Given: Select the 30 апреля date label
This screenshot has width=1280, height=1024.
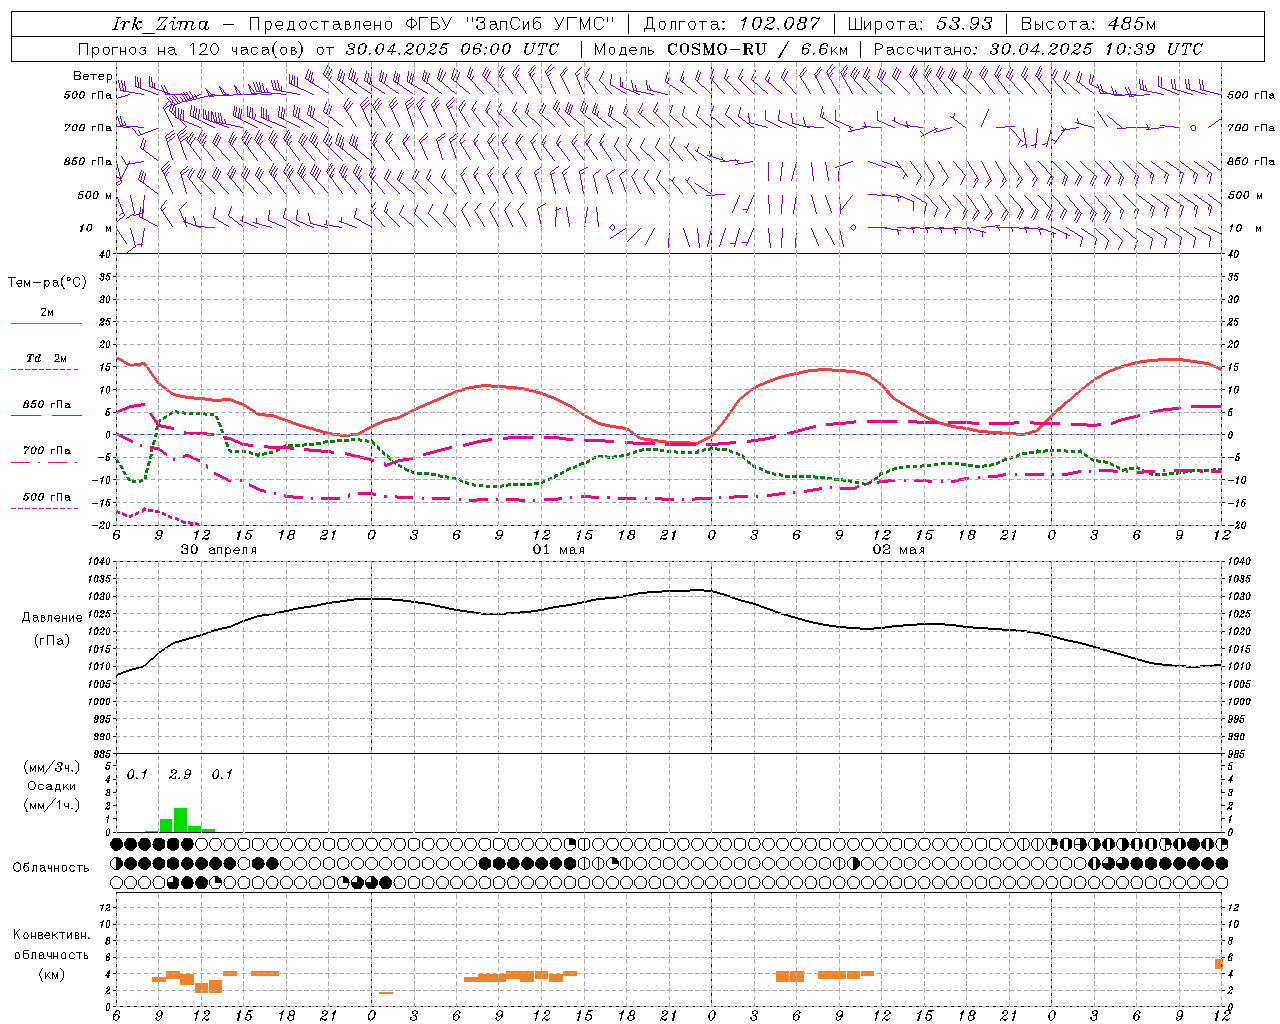Looking at the screenshot, I should tap(218, 549).
